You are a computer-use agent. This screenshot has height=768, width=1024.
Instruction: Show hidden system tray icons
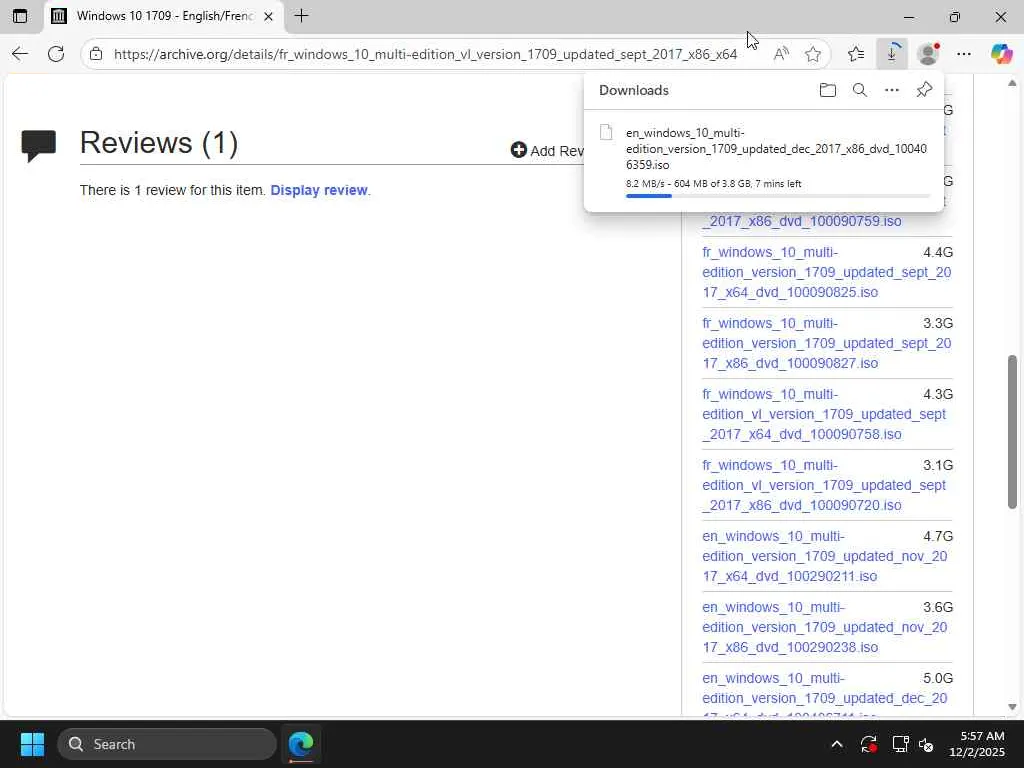[837, 744]
